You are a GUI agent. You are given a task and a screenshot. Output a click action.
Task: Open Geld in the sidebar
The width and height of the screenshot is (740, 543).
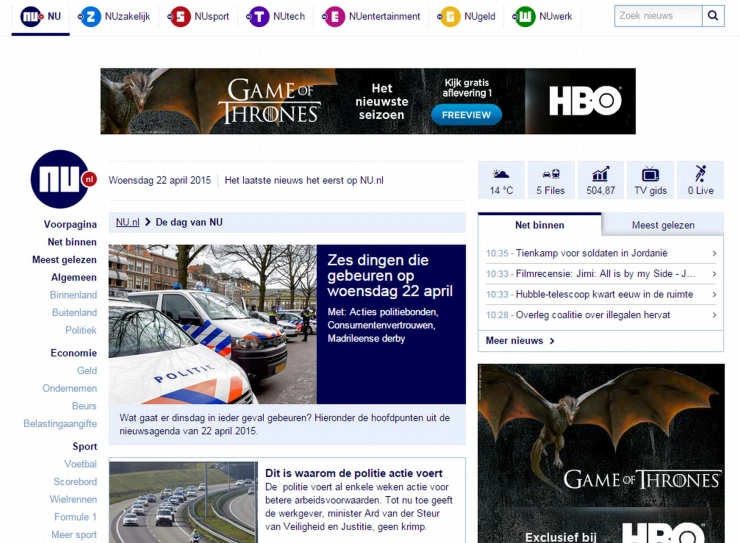point(87,371)
